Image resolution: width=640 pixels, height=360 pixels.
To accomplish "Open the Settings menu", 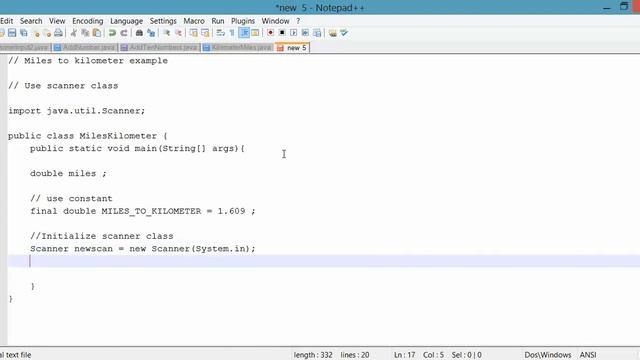I will [x=163, y=21].
